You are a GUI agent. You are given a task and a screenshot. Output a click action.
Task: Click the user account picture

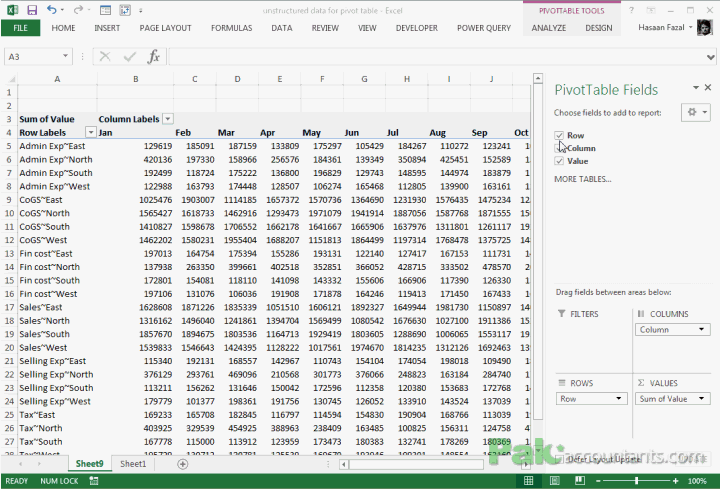tap(704, 28)
